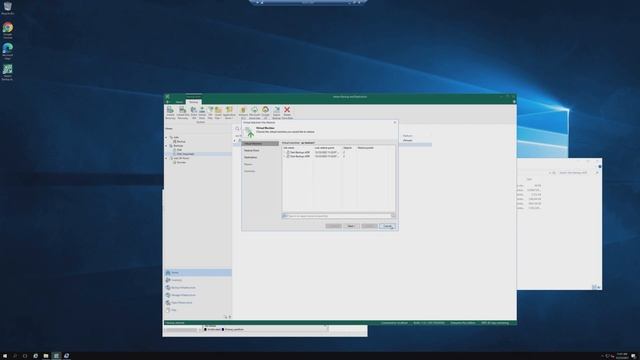Click the Instant Disk Recovery ribbon icon

tap(182, 112)
